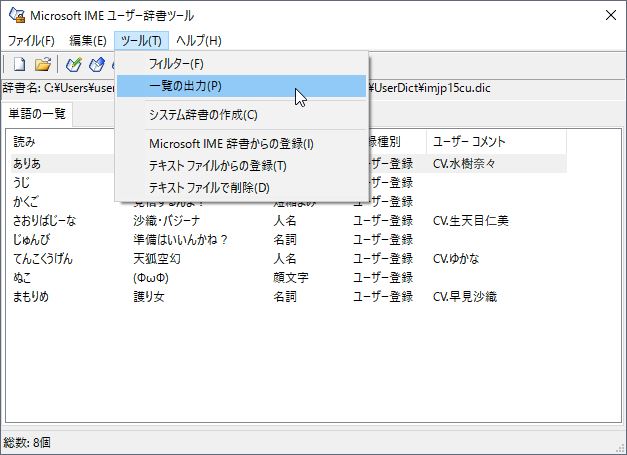This screenshot has width=627, height=455.
Task: Click ユーザー登録 in the てんこうげん row
Action: [x=383, y=259]
